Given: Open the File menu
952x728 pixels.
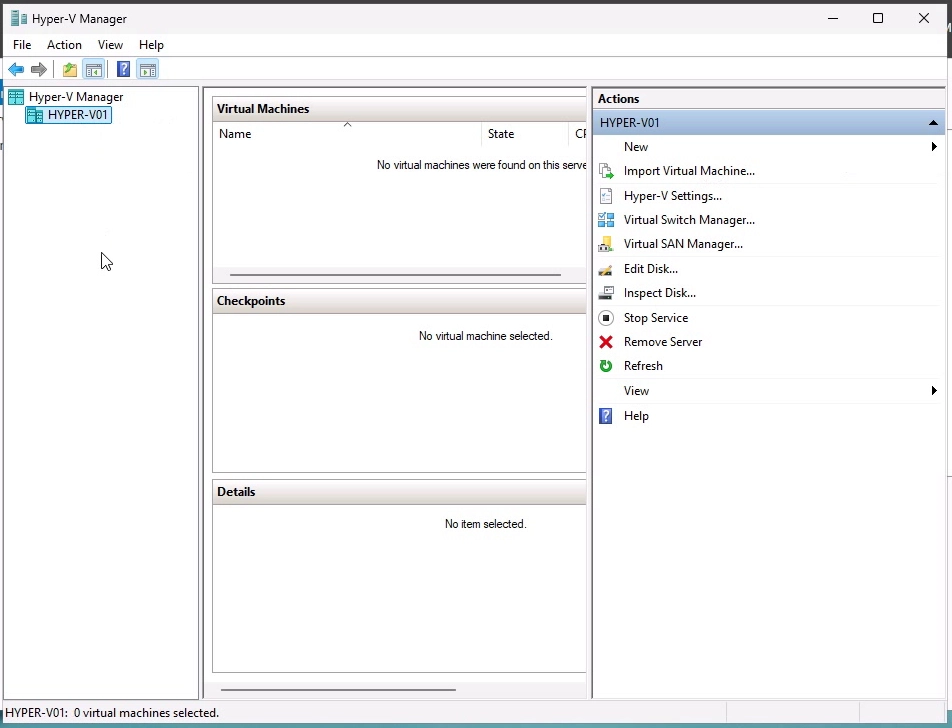Looking at the screenshot, I should pos(22,45).
